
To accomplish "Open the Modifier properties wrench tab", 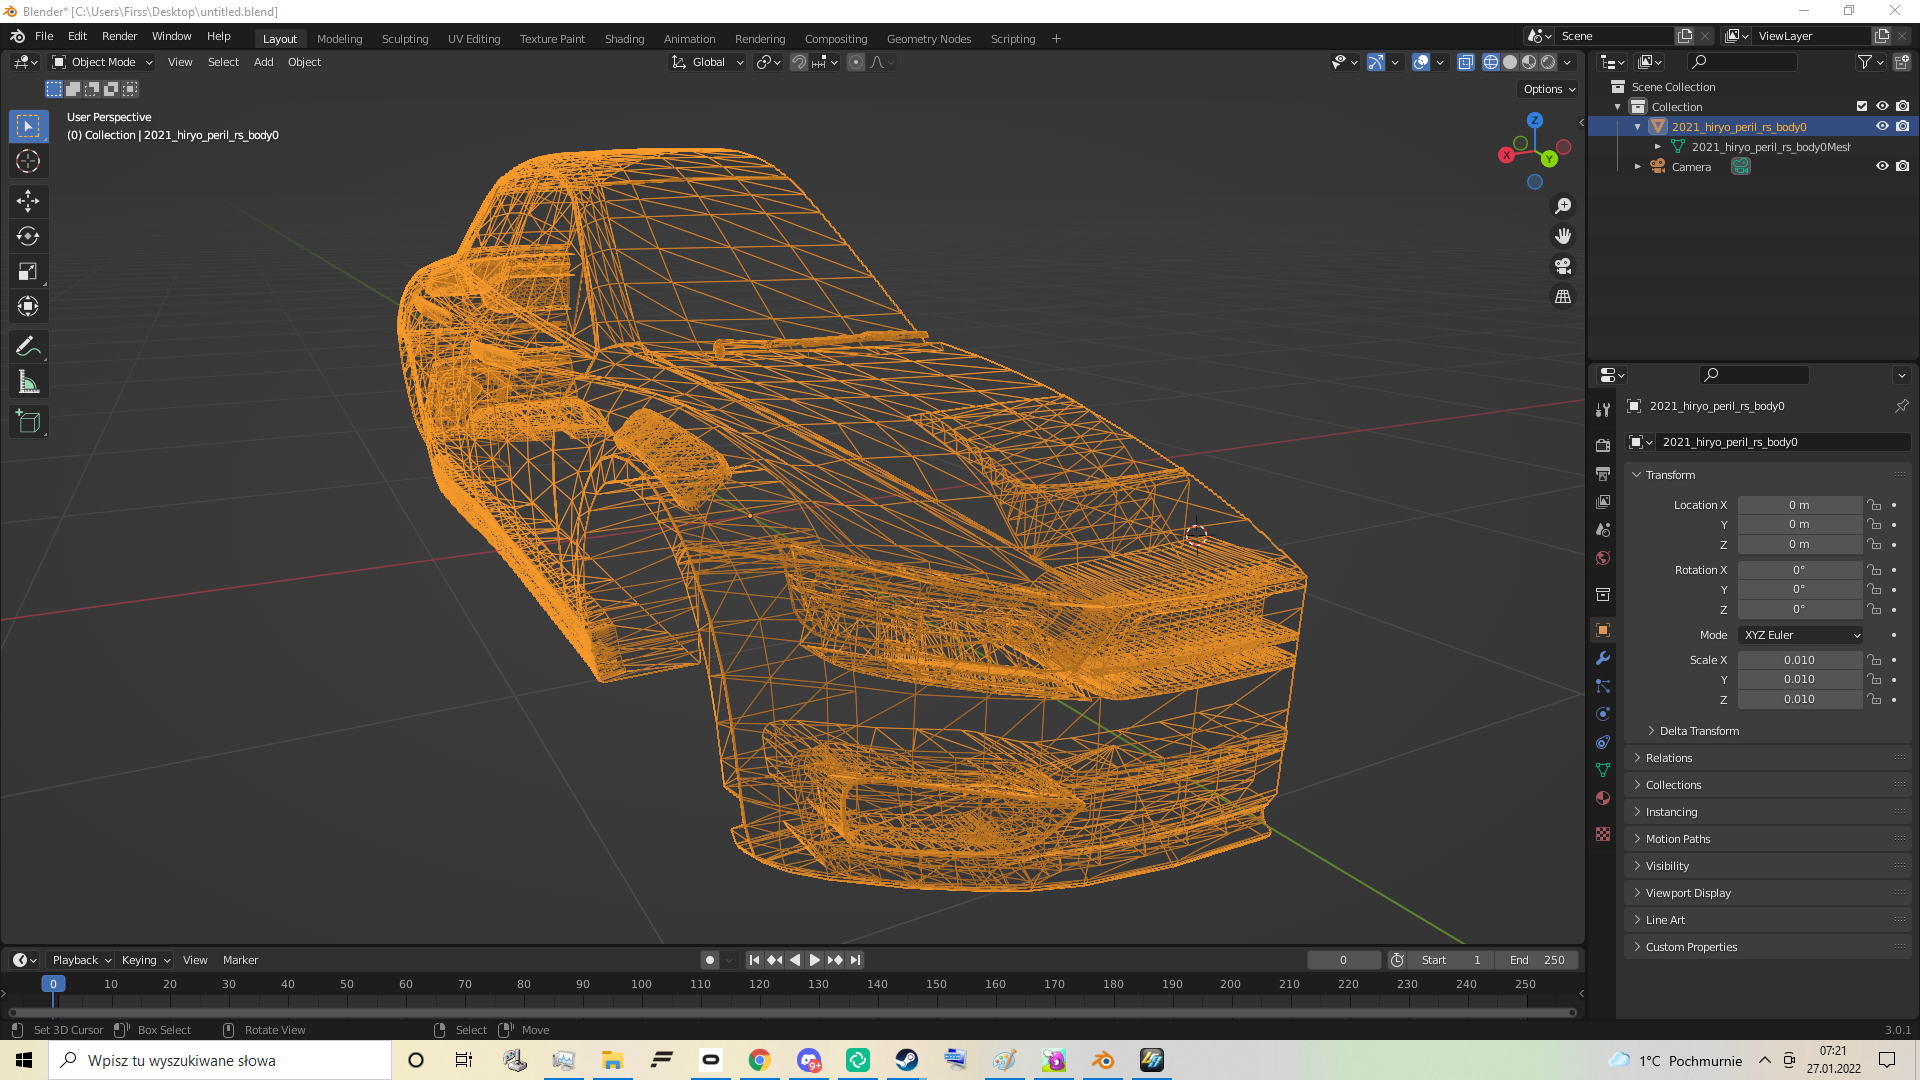I will (1603, 658).
